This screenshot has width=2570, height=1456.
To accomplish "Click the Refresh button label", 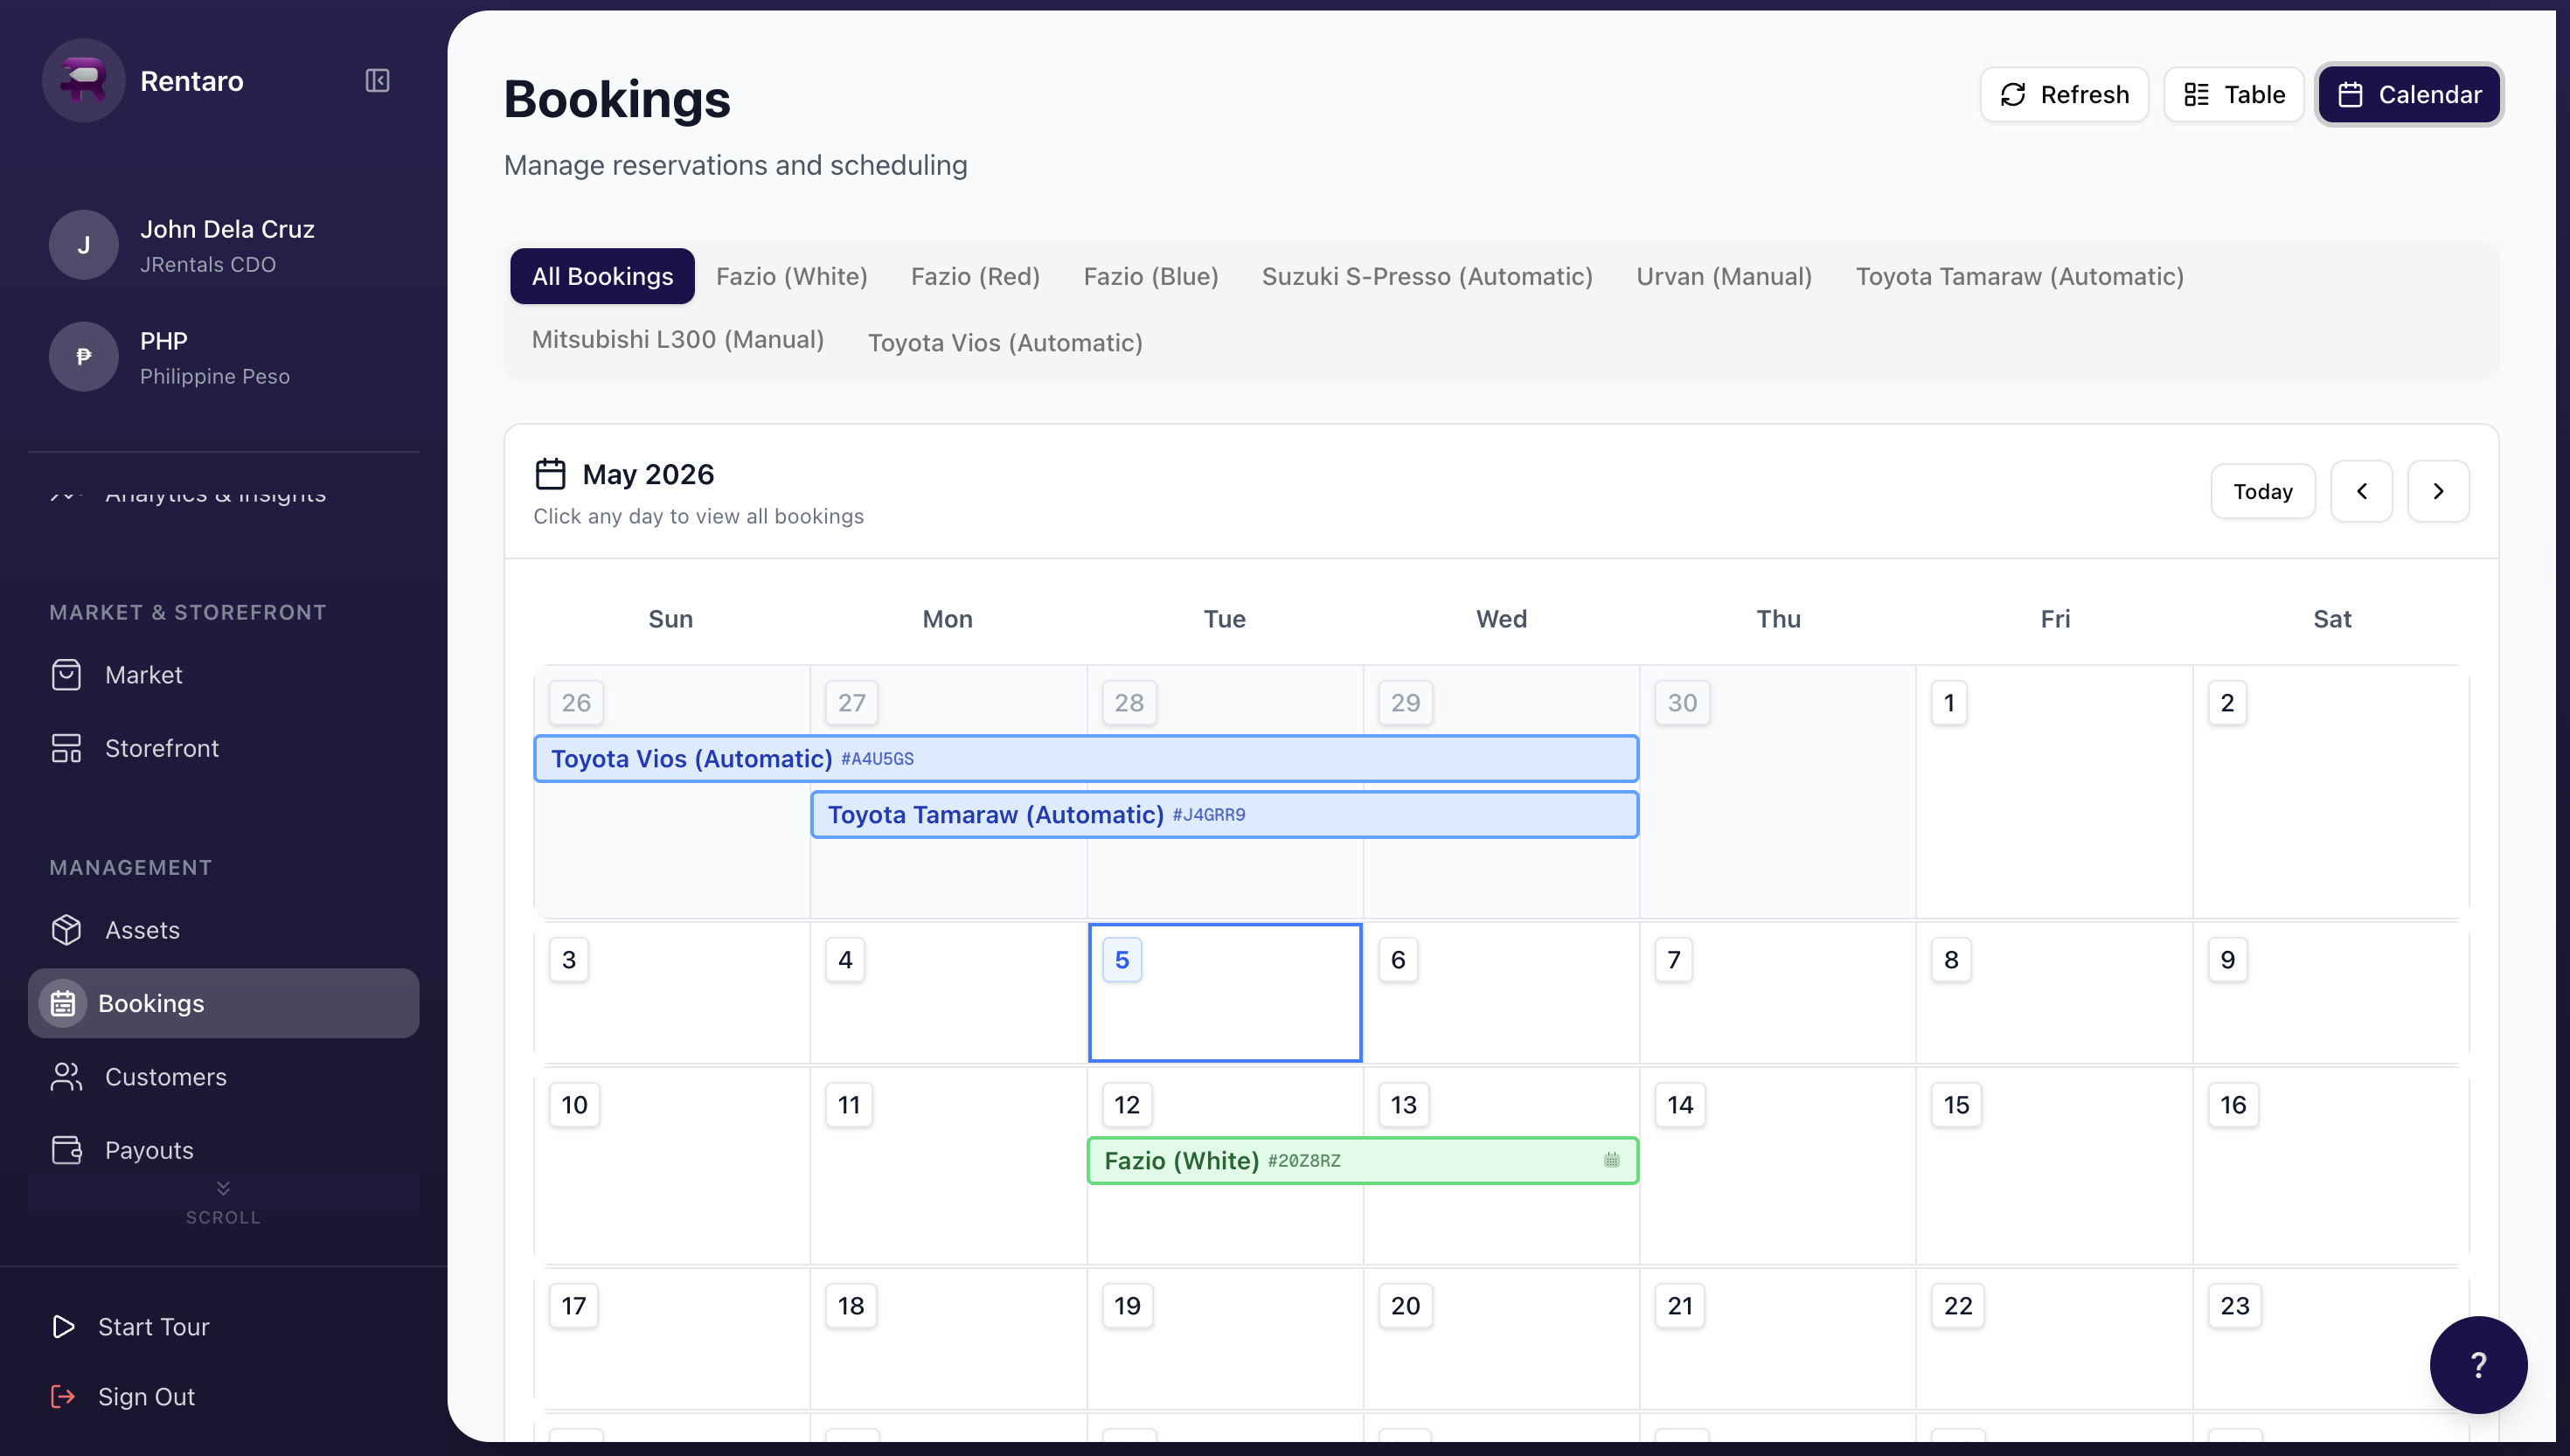I will click(x=2085, y=95).
